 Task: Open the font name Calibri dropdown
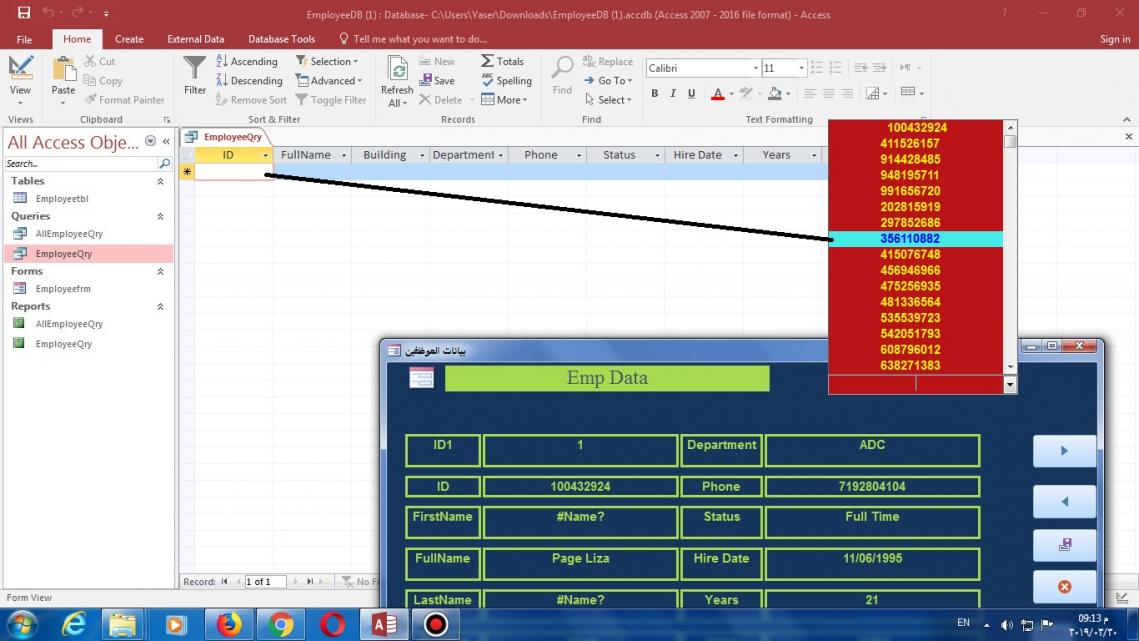click(755, 68)
